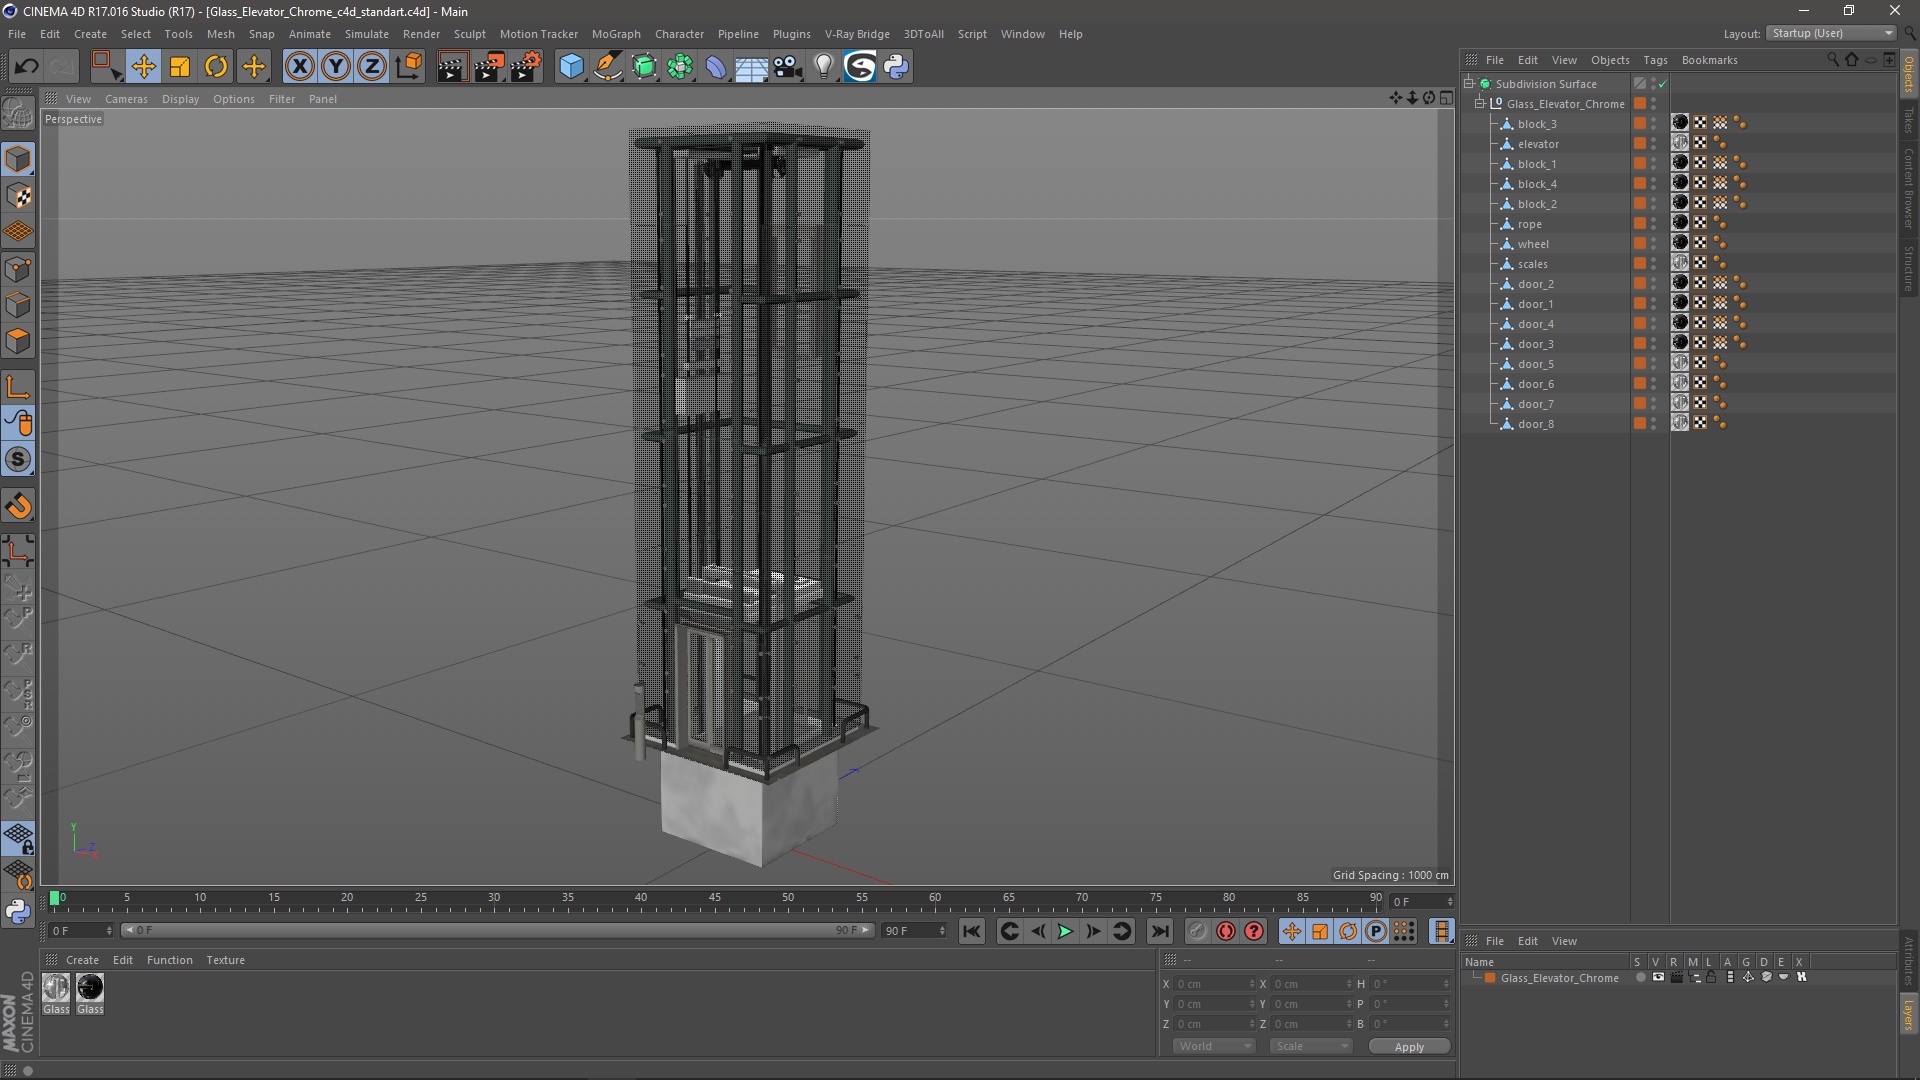Click the Apply button

point(1409,1047)
